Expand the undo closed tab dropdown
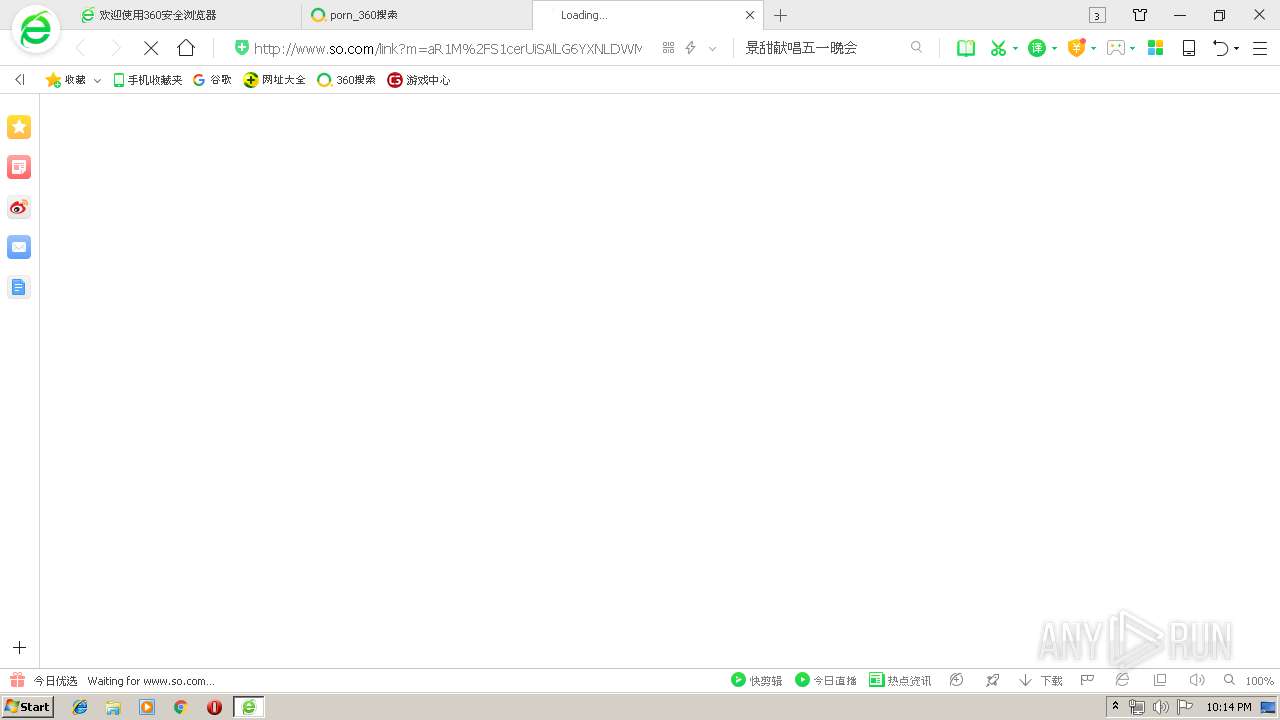This screenshot has width=1280, height=720. pos(1236,48)
